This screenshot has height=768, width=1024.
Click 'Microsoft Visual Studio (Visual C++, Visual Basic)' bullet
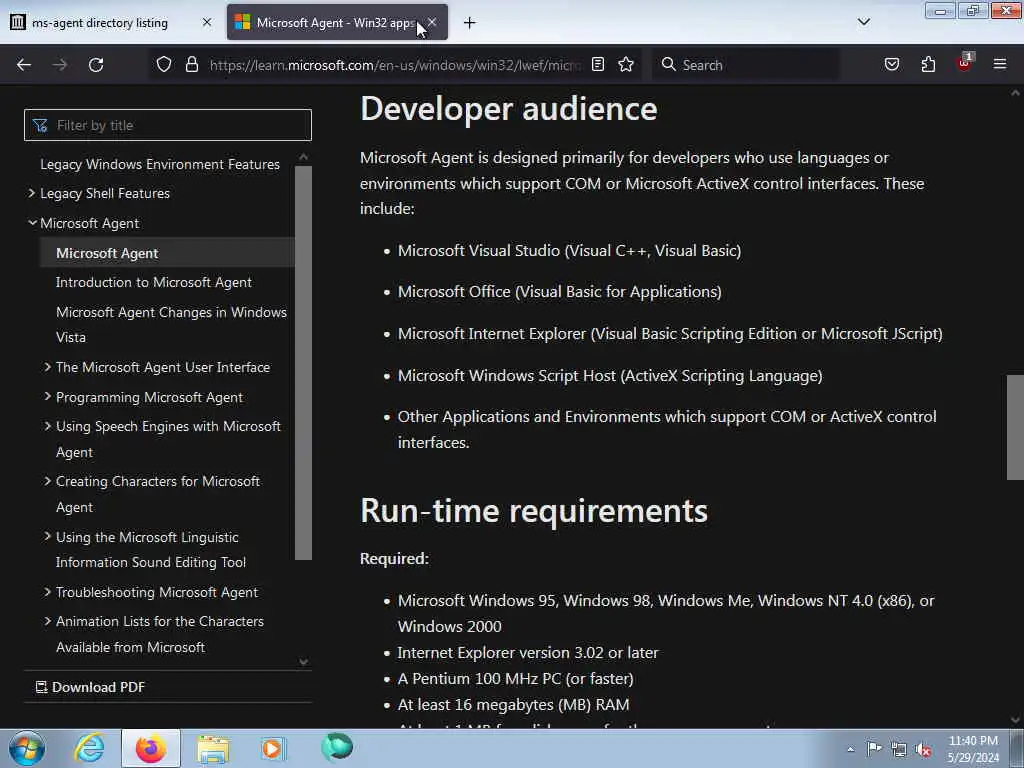[569, 251]
